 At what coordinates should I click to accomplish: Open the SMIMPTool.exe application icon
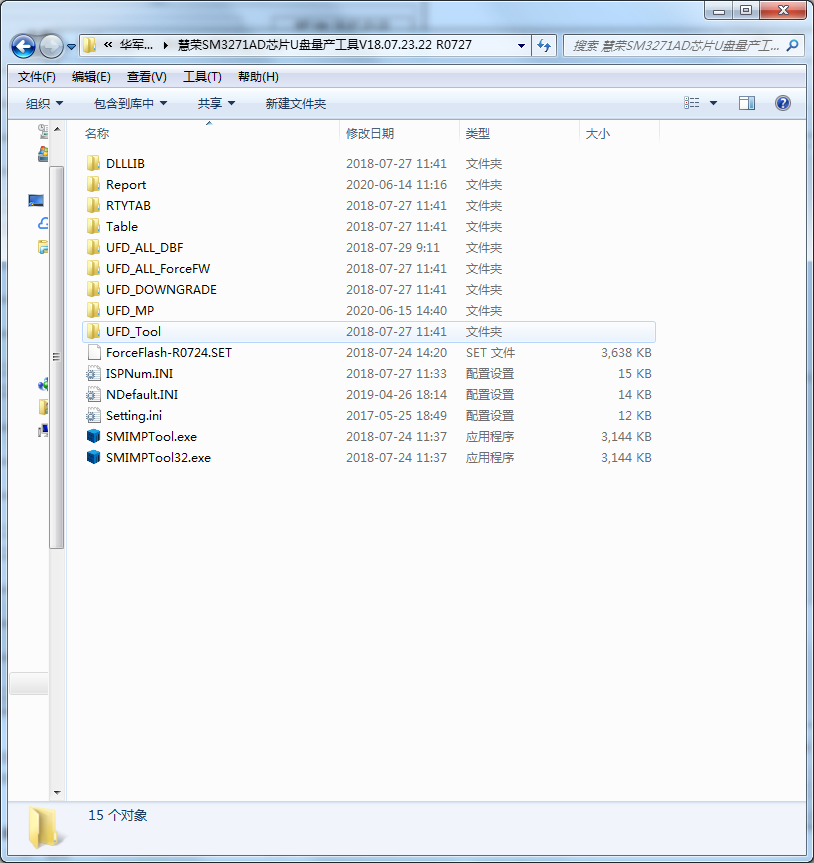click(x=95, y=436)
